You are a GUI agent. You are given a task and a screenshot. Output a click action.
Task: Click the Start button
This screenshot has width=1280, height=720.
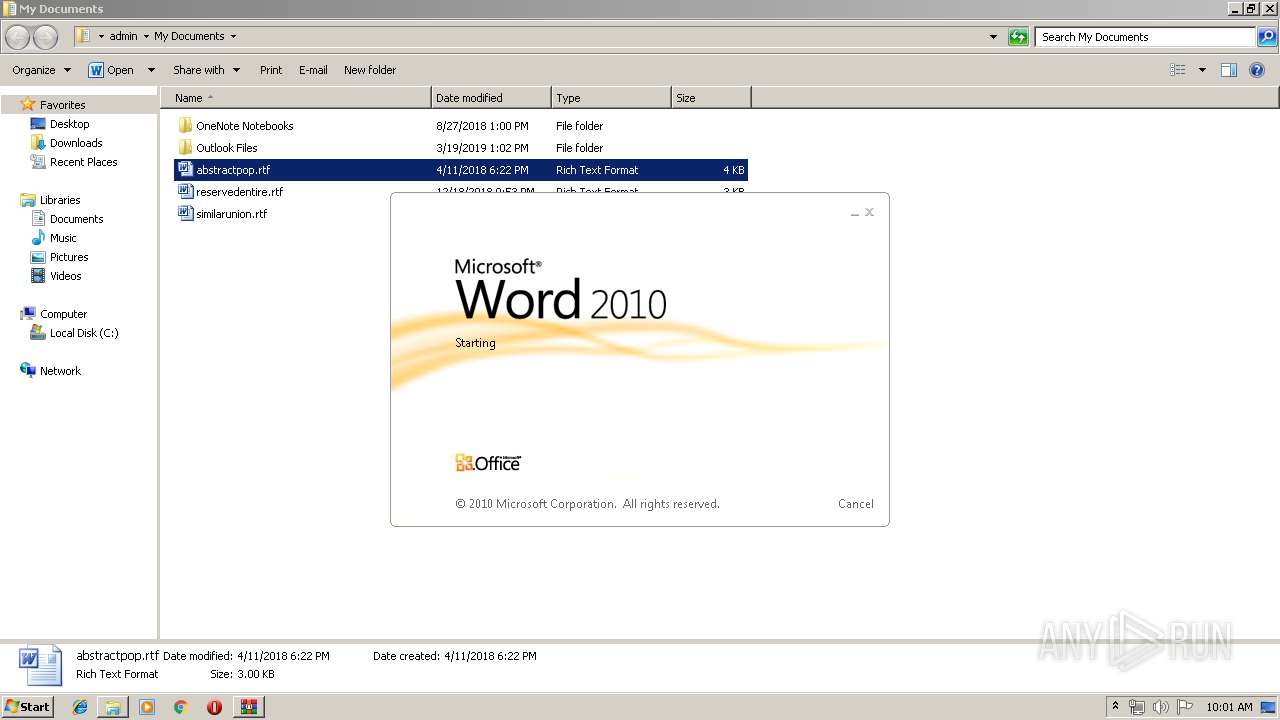28,706
